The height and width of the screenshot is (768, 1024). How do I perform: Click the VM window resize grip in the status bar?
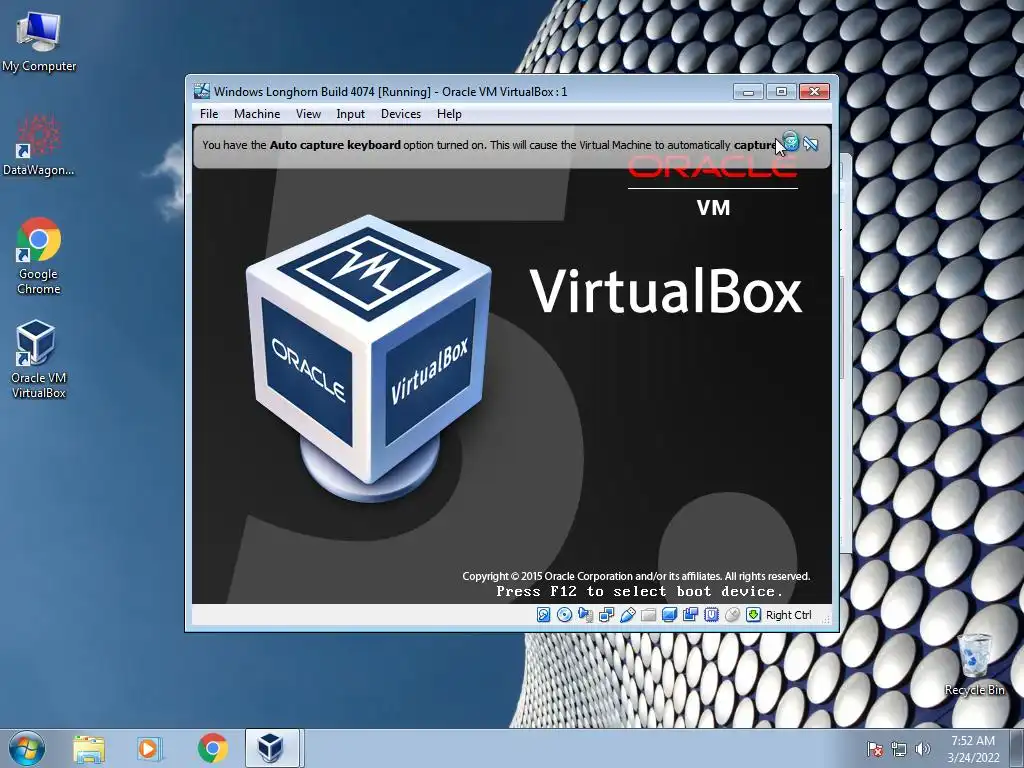click(x=826, y=620)
